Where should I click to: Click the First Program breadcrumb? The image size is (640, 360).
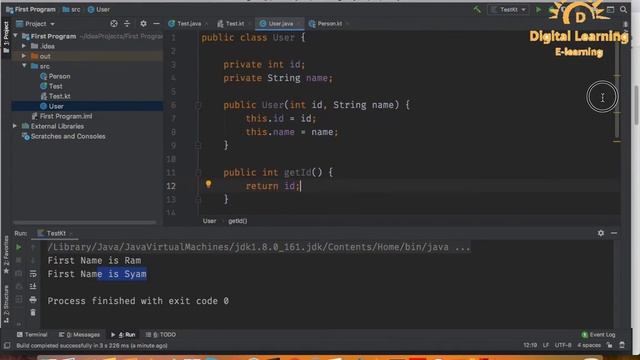[x=31, y=9]
